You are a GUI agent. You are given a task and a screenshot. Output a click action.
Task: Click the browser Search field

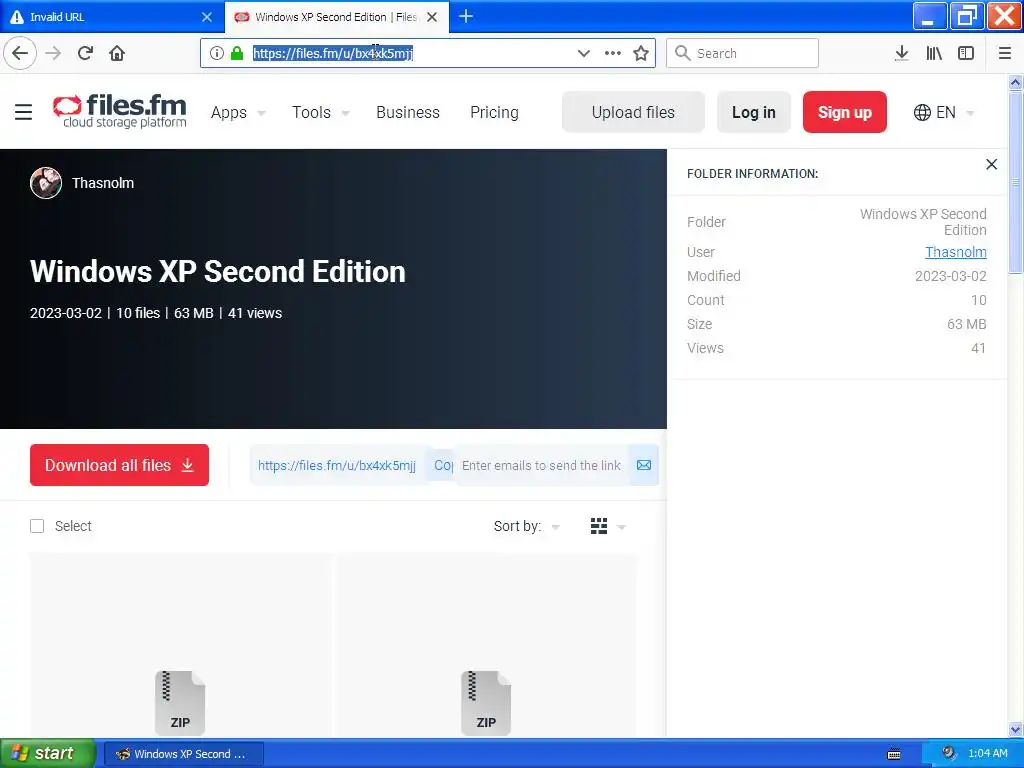point(743,53)
